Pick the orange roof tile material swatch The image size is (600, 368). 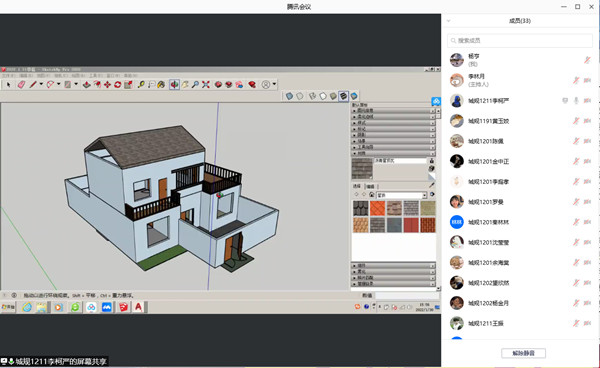click(x=377, y=208)
